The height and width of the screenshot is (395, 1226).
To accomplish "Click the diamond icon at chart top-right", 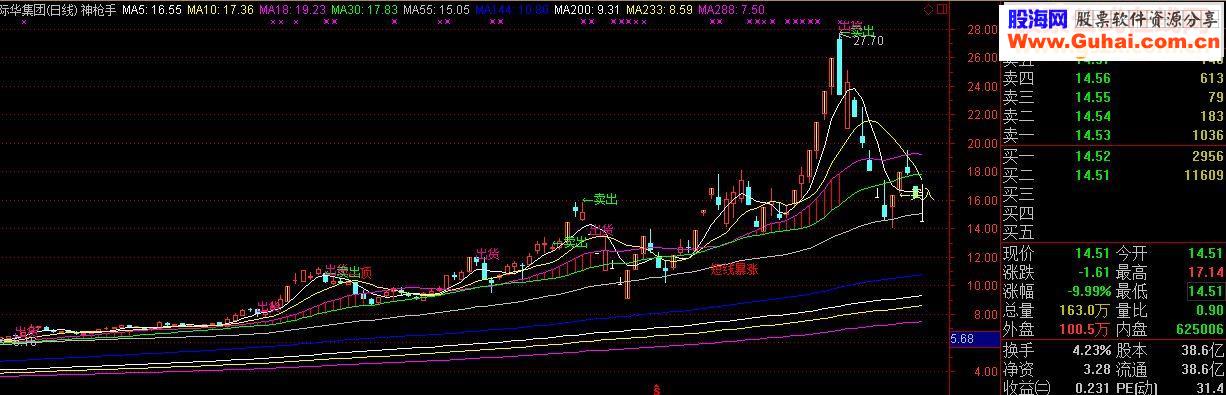I will coord(927,8).
